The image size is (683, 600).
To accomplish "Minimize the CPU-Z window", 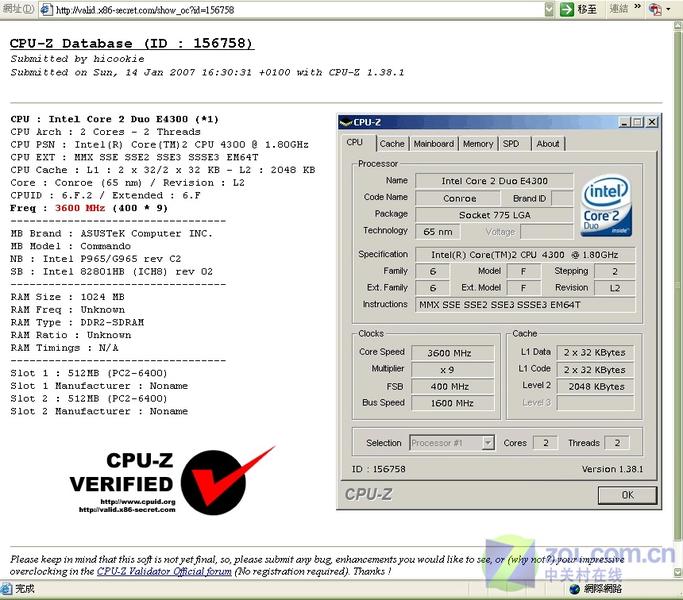I will tap(624, 122).
